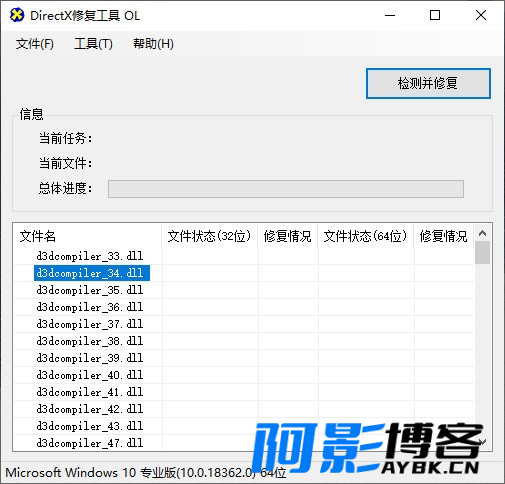This screenshot has height=484, width=505.
Task: Click the 检测并修复 button
Action: 428,83
